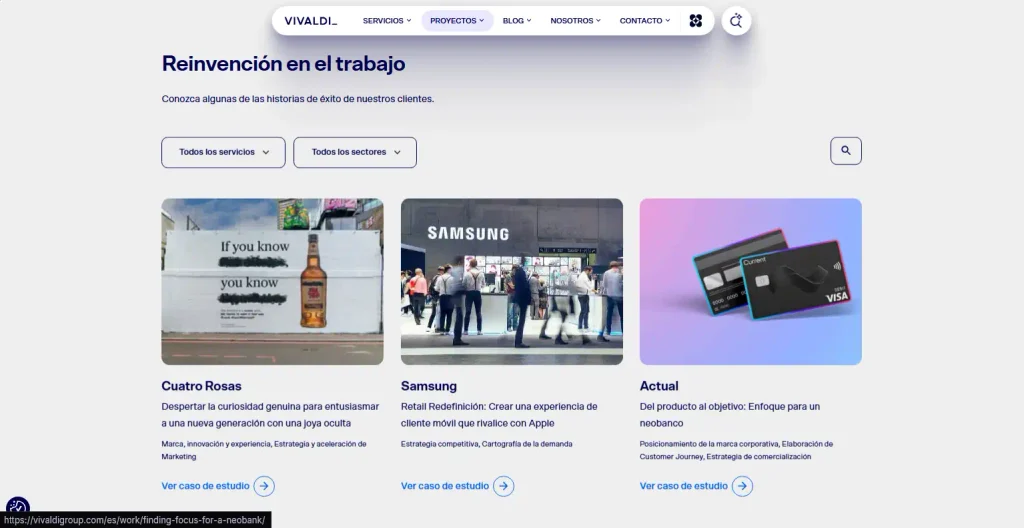1024x528 pixels.
Task: Open the Todos los sectores dropdown
Action: [x=355, y=152]
